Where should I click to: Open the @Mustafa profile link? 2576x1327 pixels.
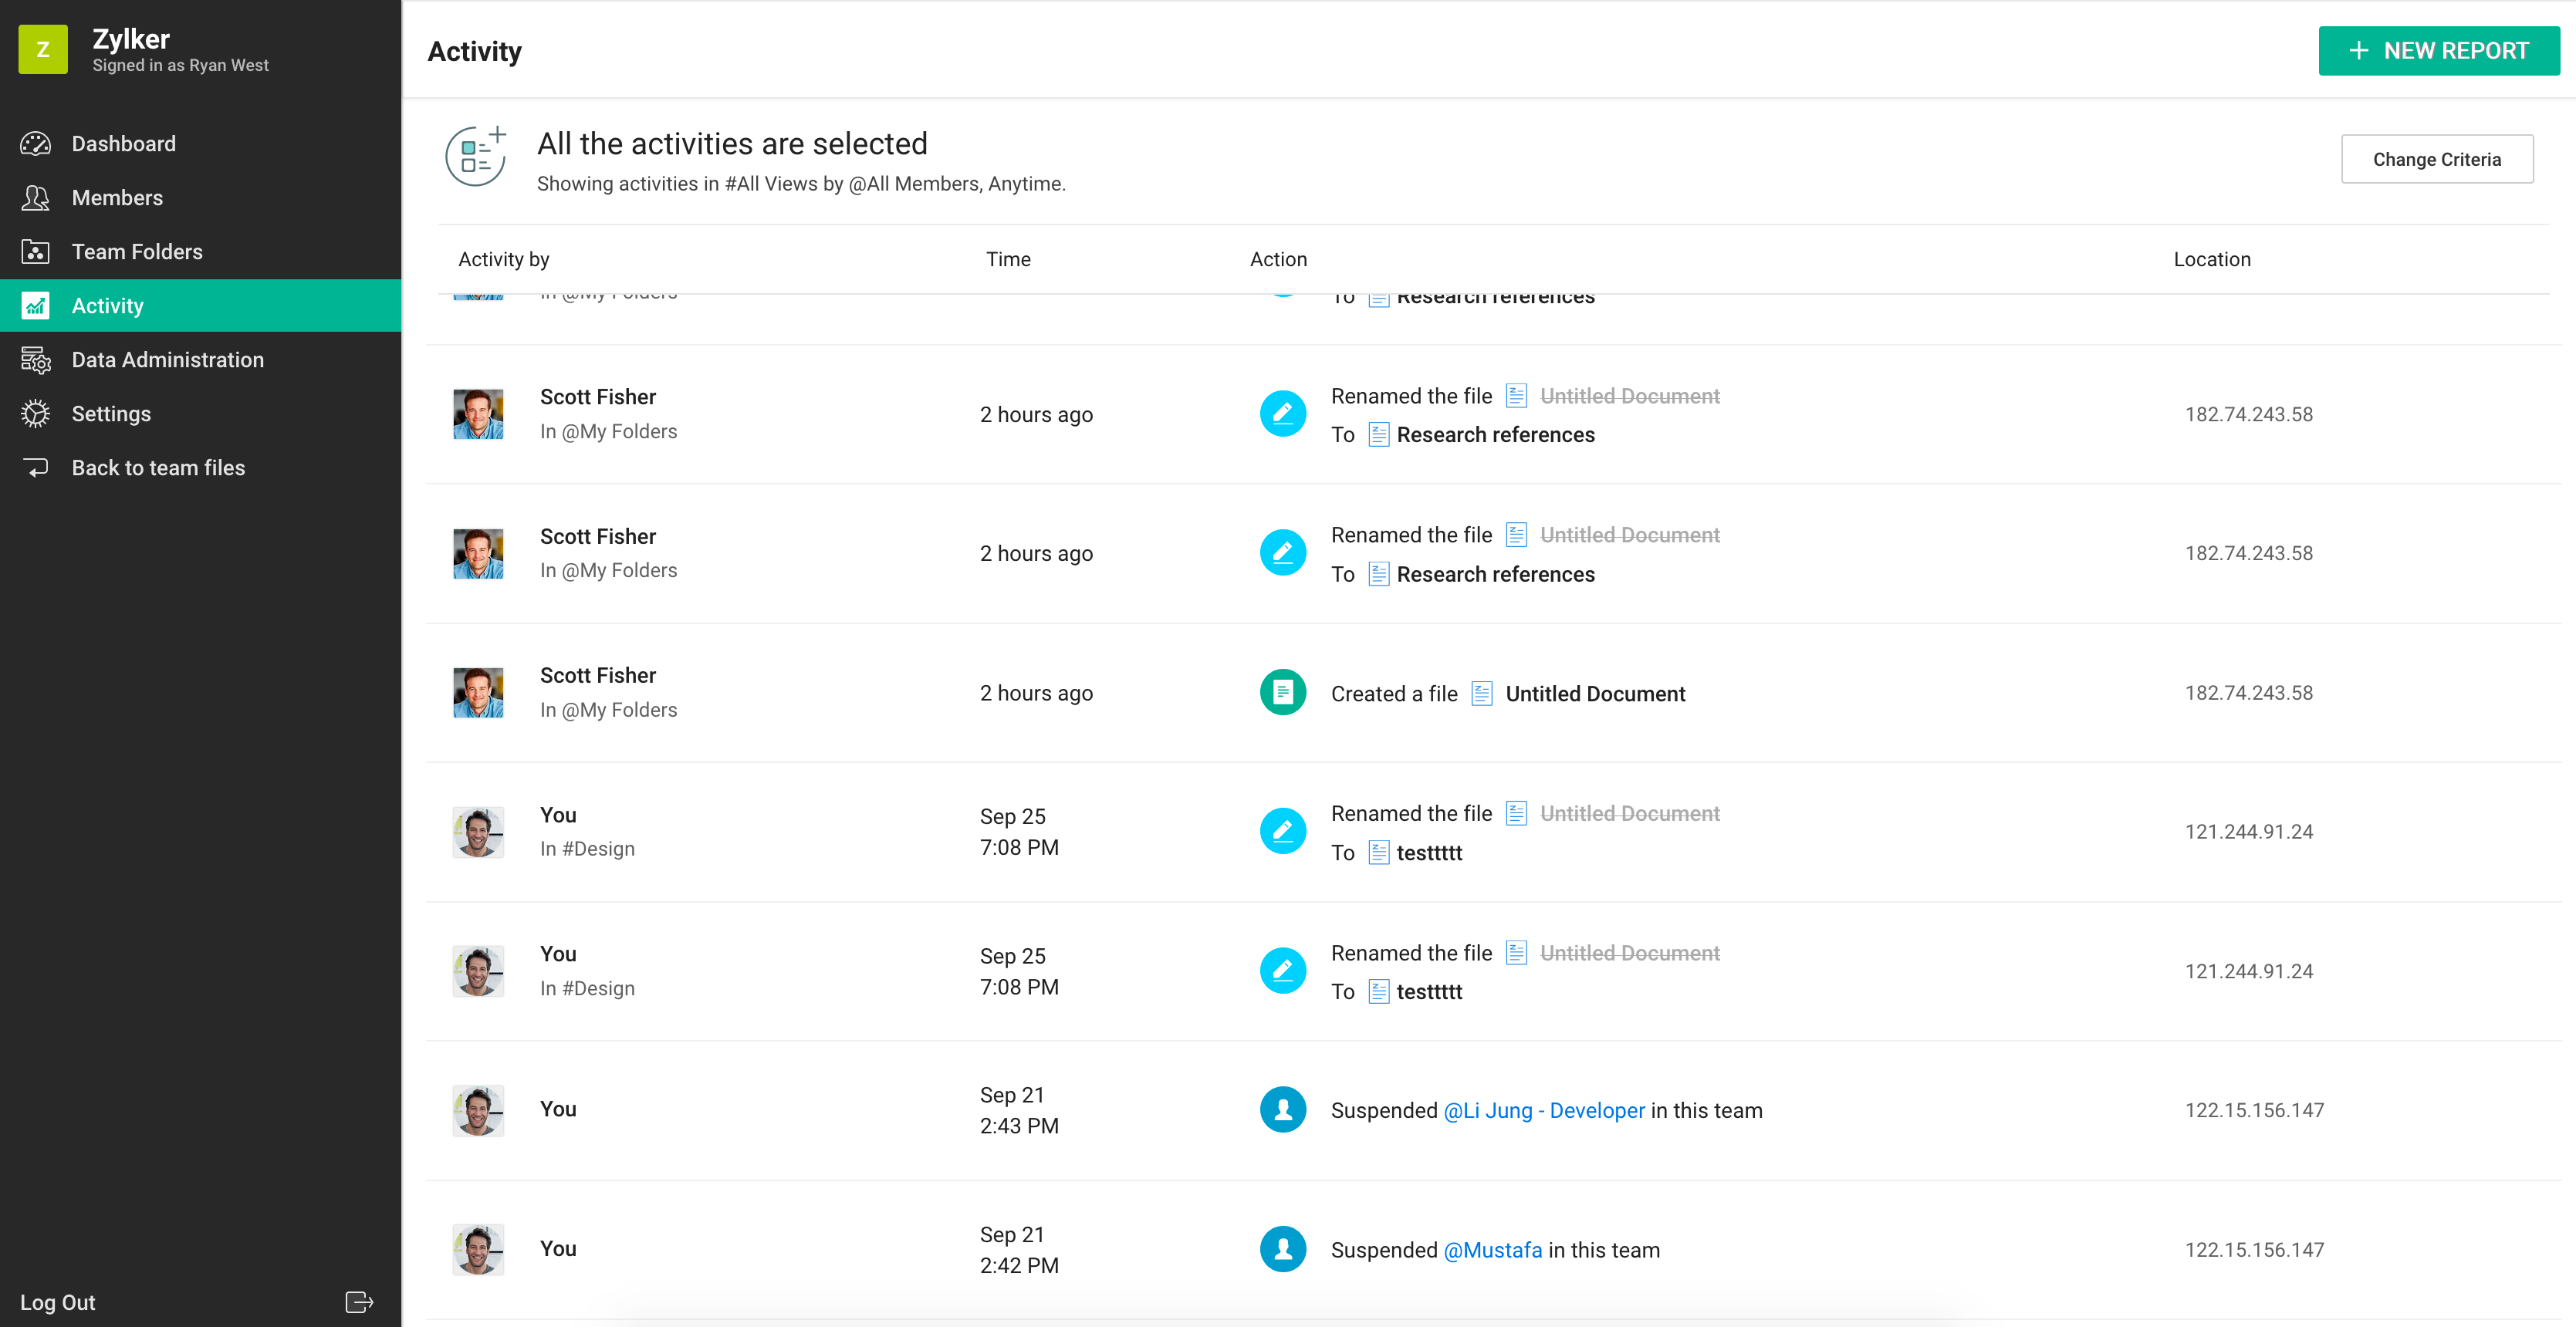pos(1491,1249)
